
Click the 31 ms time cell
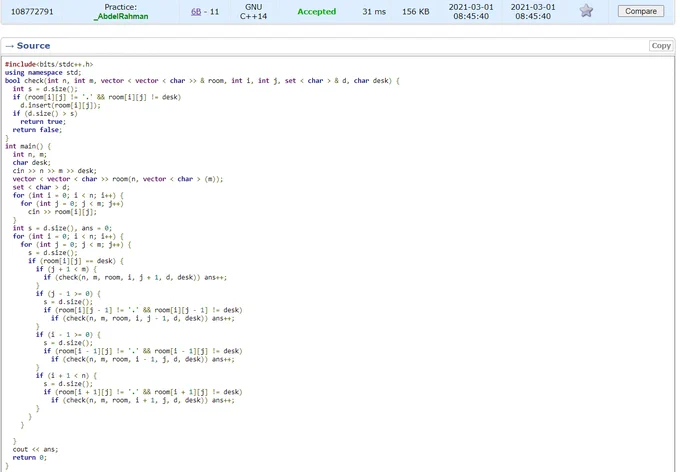coord(374,12)
